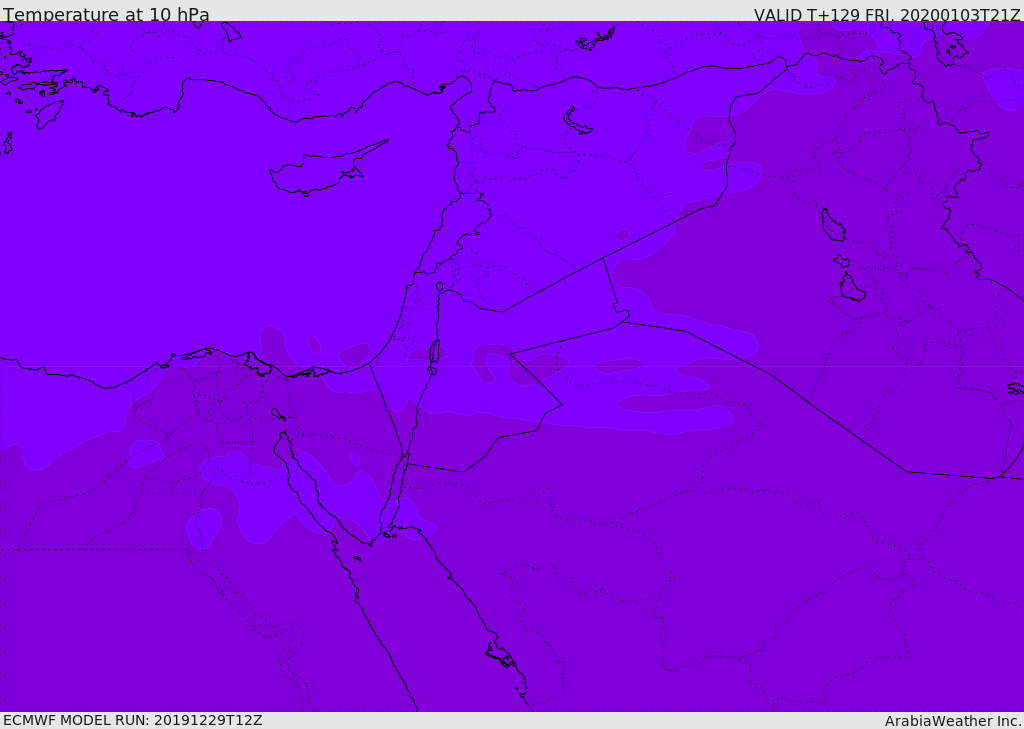Click the 'ArabiaWeather Inc.' credit text

tap(953, 721)
